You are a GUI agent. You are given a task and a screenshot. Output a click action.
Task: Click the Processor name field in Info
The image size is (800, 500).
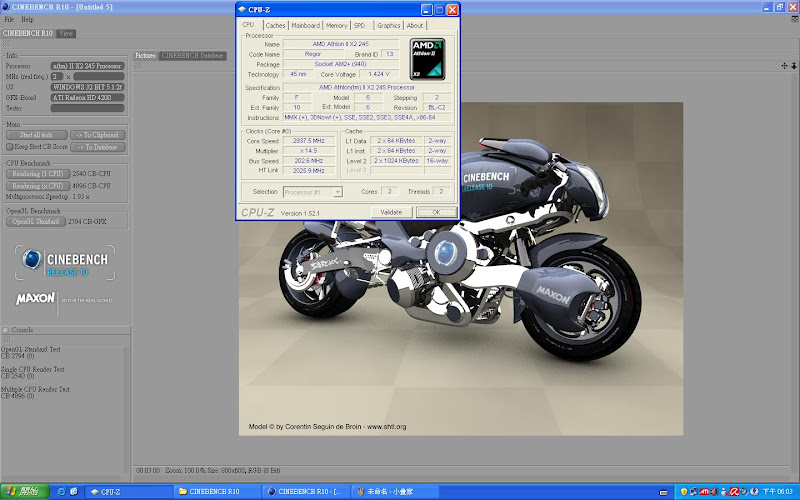[87, 66]
